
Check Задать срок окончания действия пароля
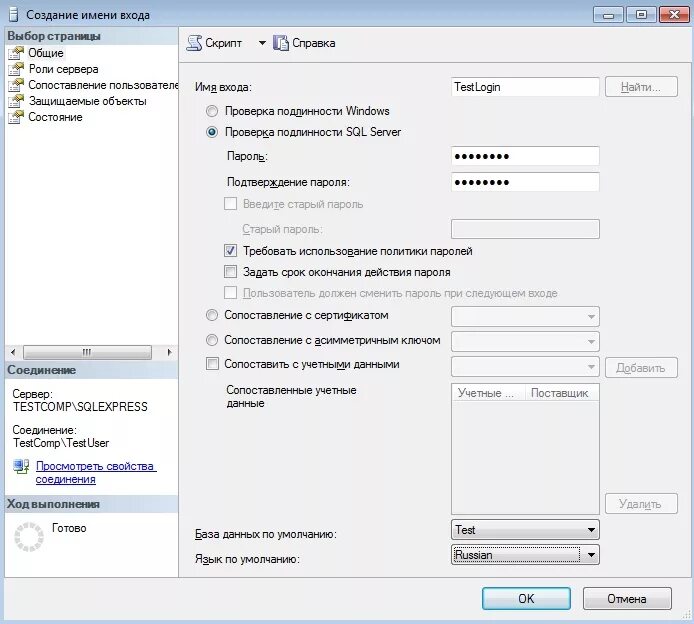coord(230,272)
